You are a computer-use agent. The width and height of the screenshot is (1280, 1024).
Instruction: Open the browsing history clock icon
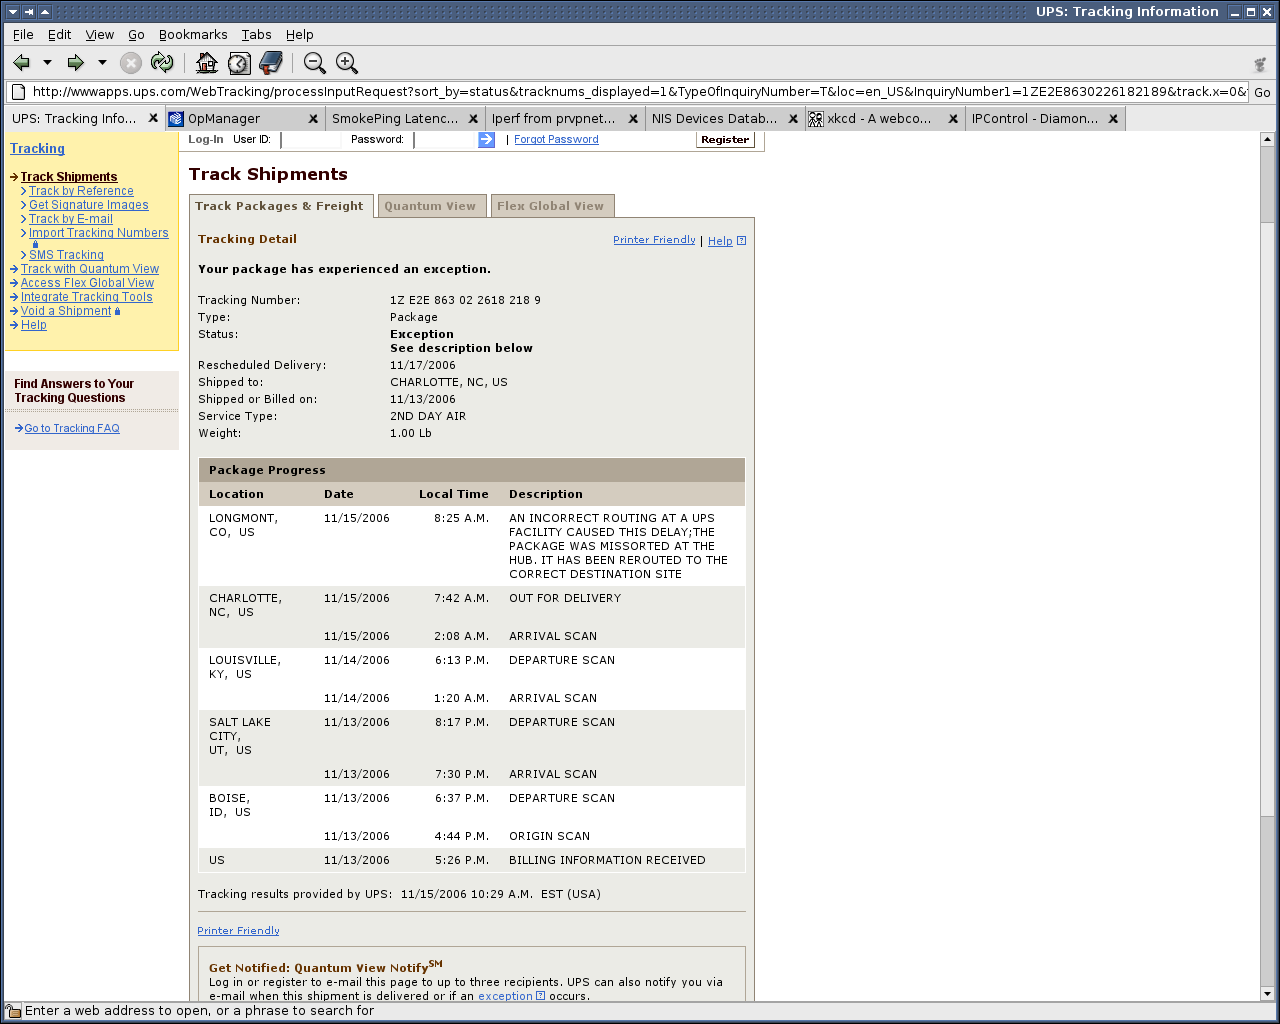[x=239, y=63]
